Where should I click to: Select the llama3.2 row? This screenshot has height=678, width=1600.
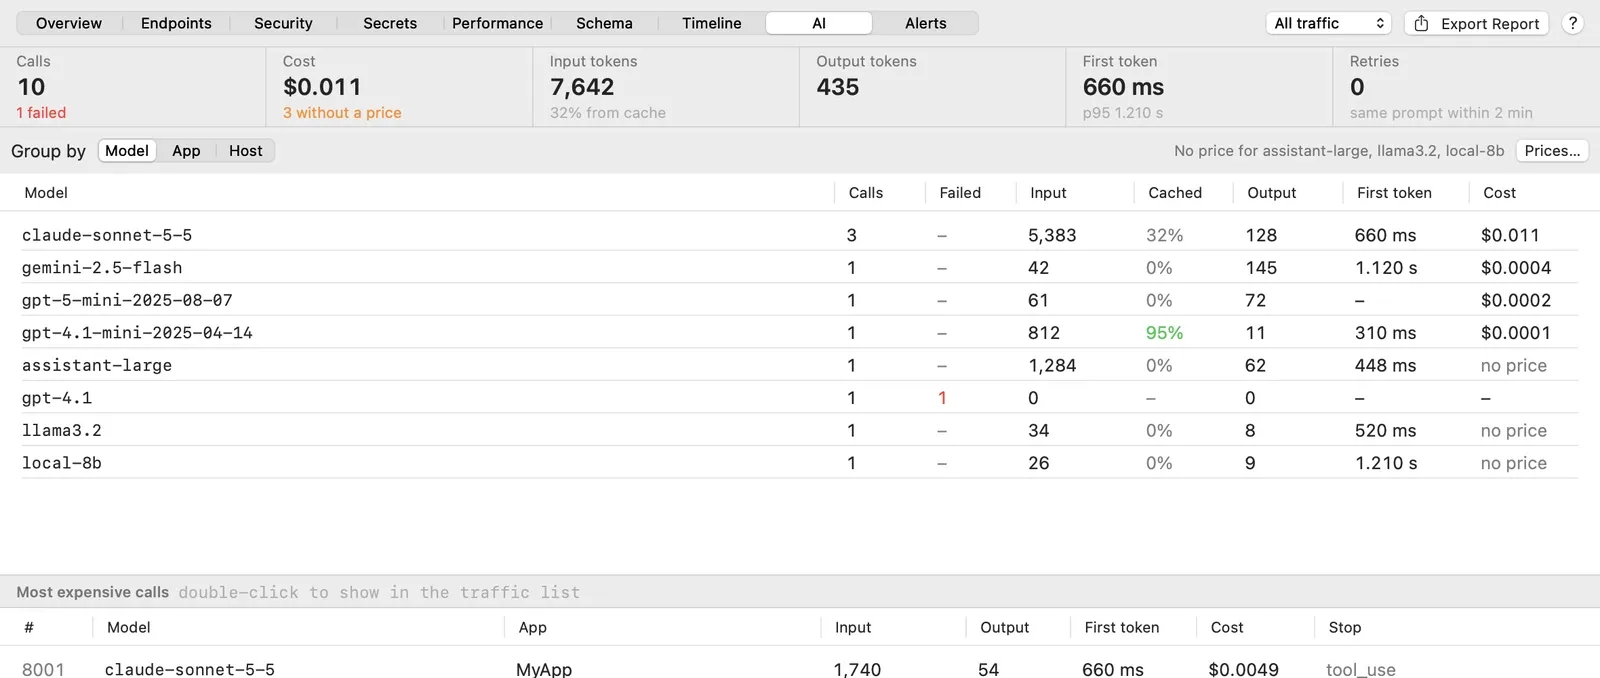tap(800, 430)
